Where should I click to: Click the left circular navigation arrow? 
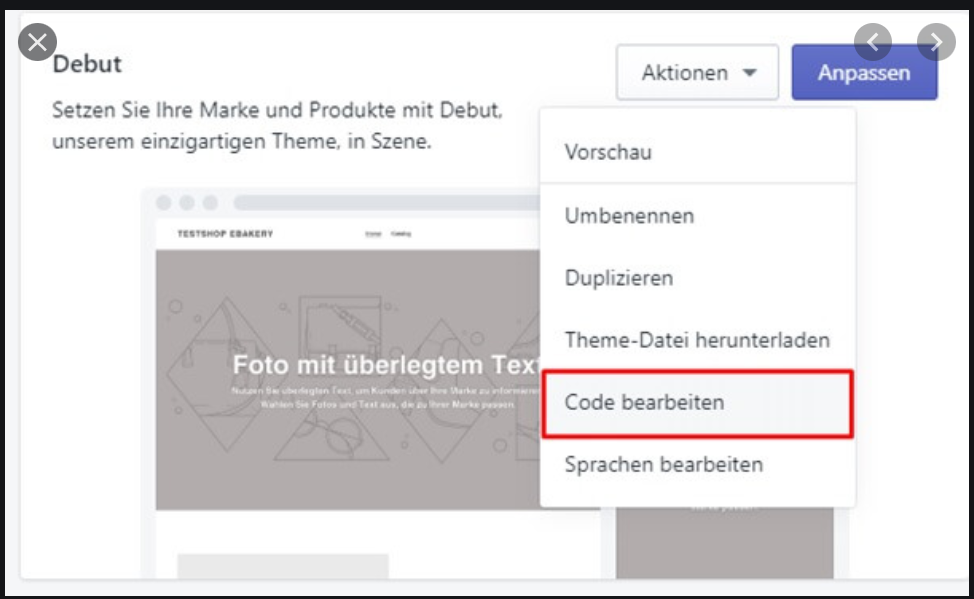pos(873,42)
